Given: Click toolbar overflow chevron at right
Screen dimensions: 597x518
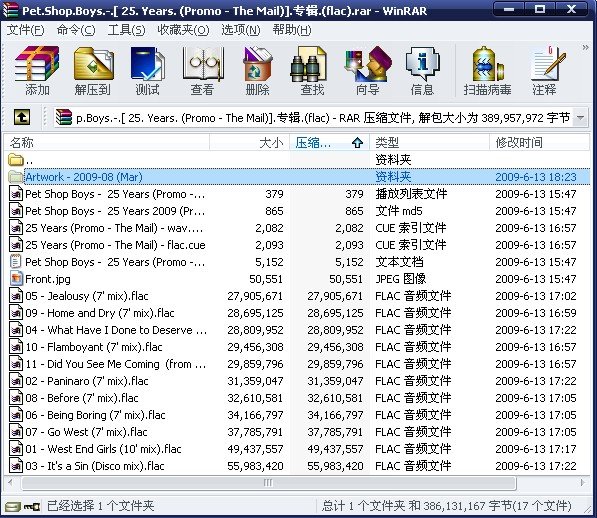Looking at the screenshot, I should (x=585, y=48).
